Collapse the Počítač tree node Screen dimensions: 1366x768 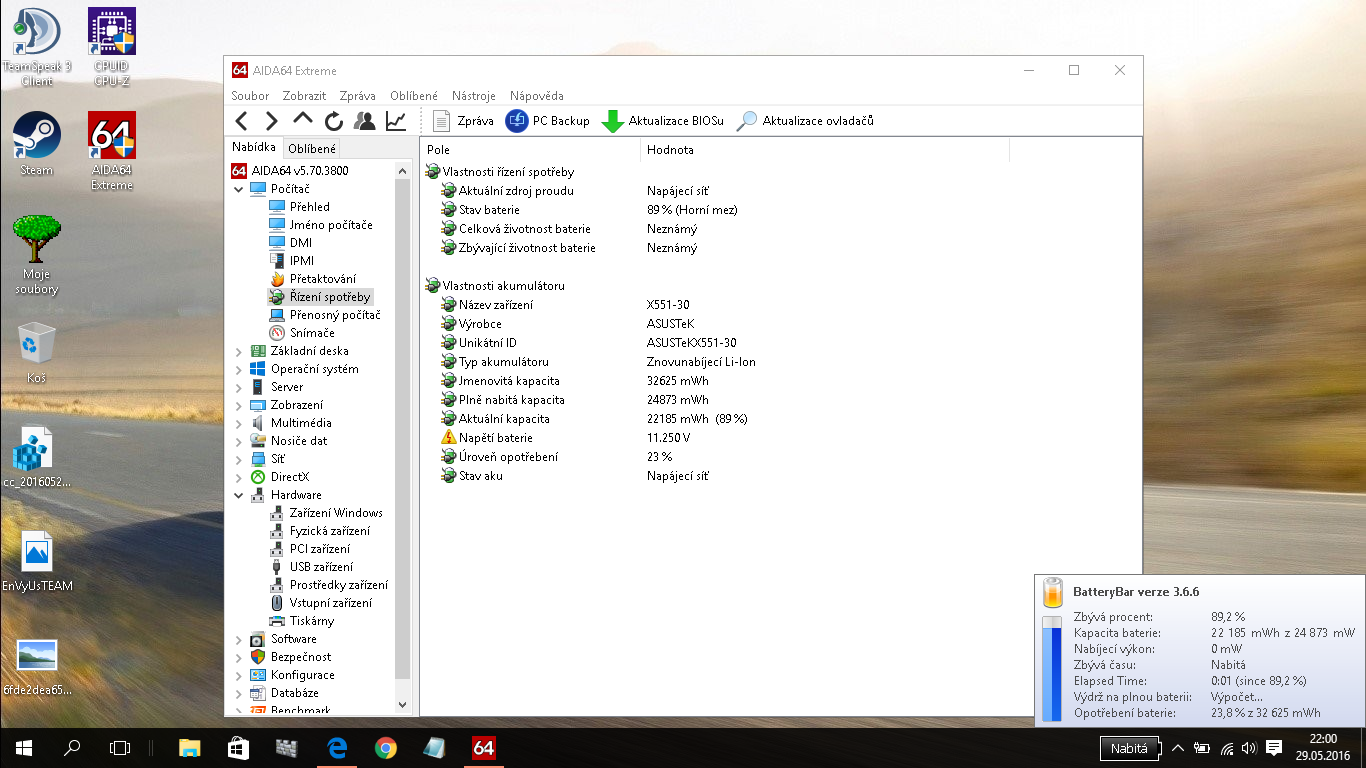click(x=239, y=189)
